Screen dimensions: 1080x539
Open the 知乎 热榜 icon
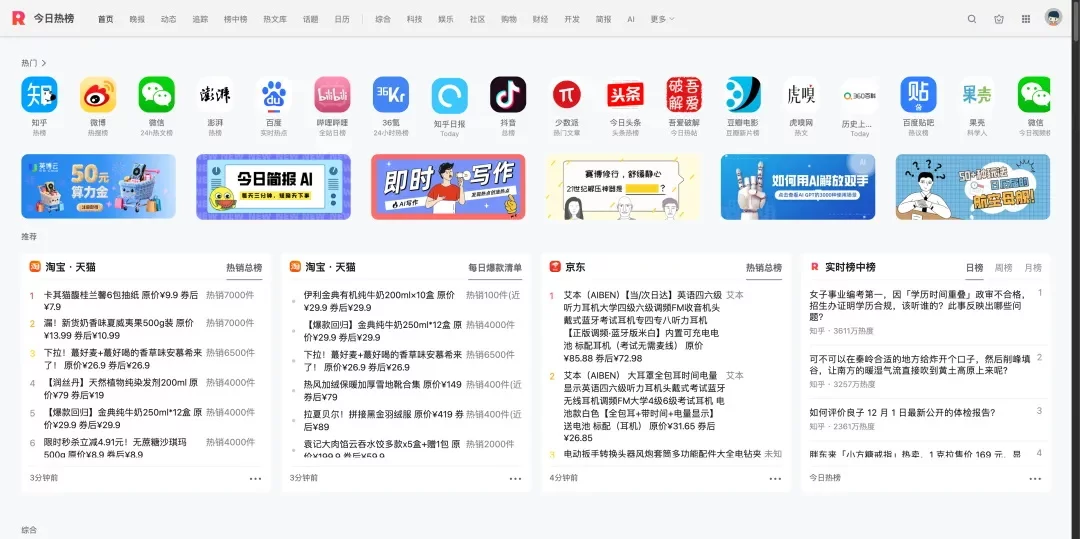[39, 95]
